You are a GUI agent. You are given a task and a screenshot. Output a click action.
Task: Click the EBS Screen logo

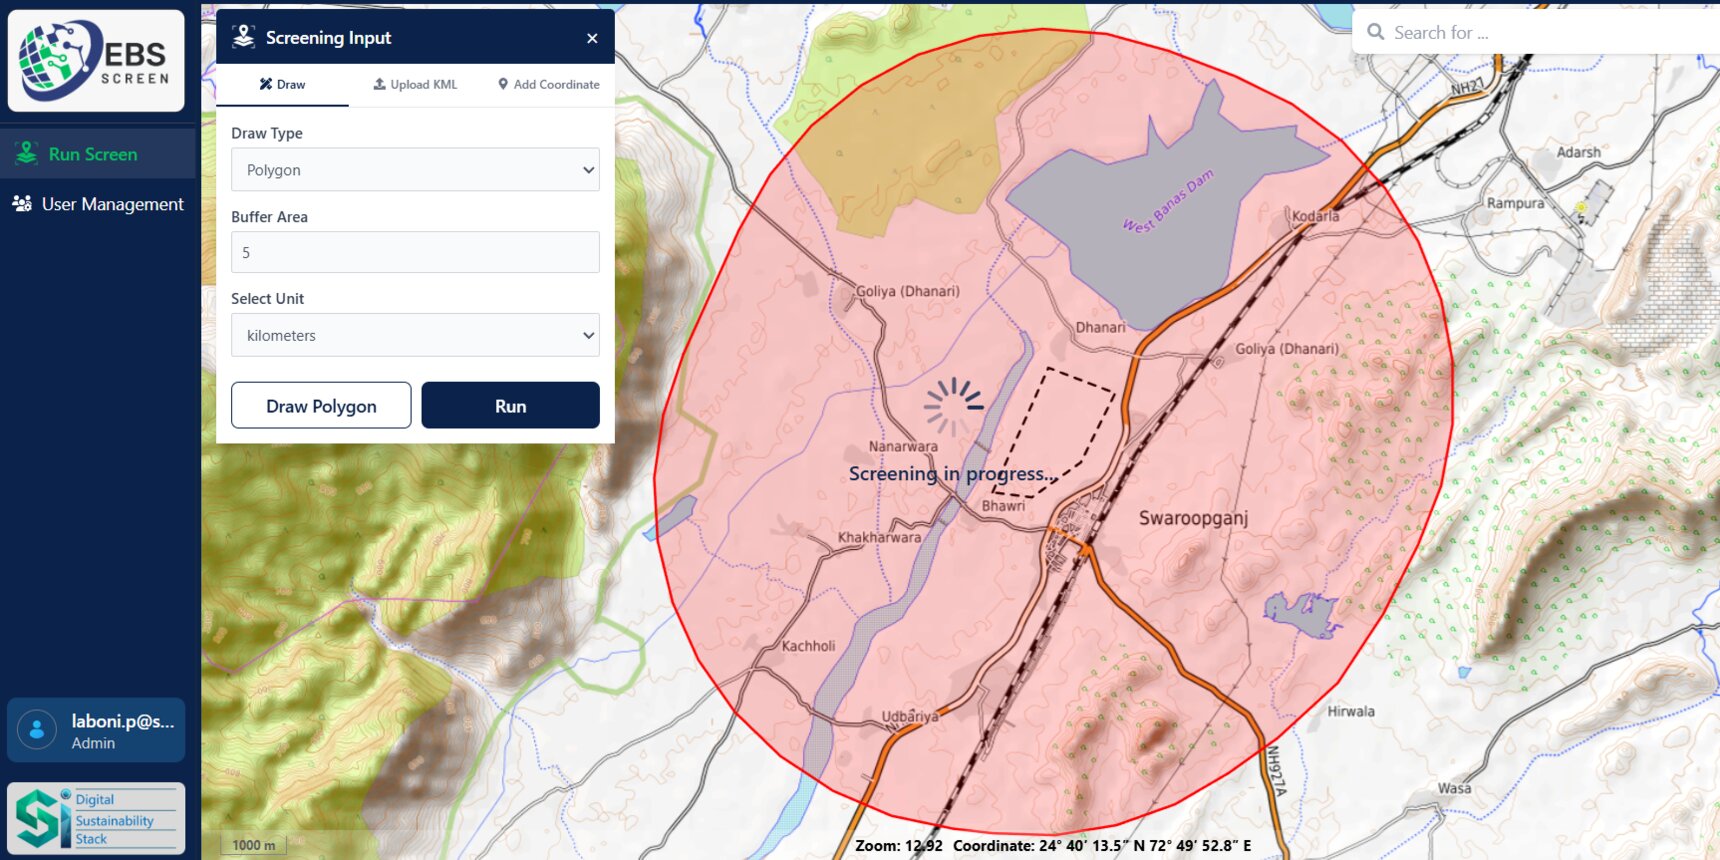(96, 60)
